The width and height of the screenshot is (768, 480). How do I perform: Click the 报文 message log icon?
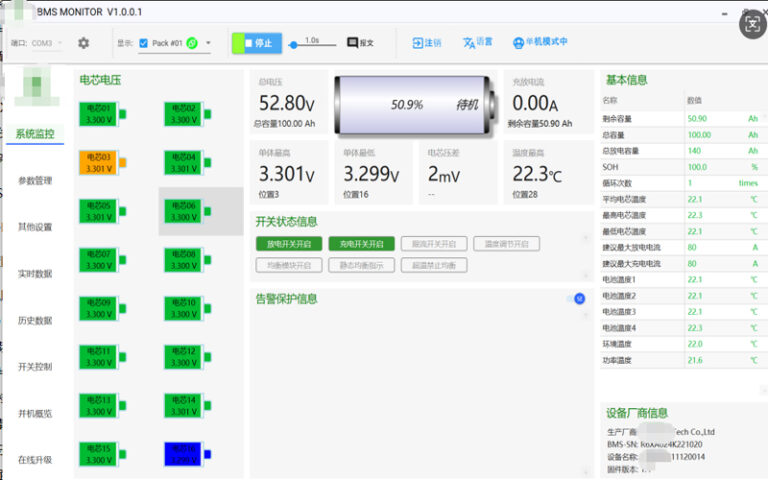click(x=353, y=43)
